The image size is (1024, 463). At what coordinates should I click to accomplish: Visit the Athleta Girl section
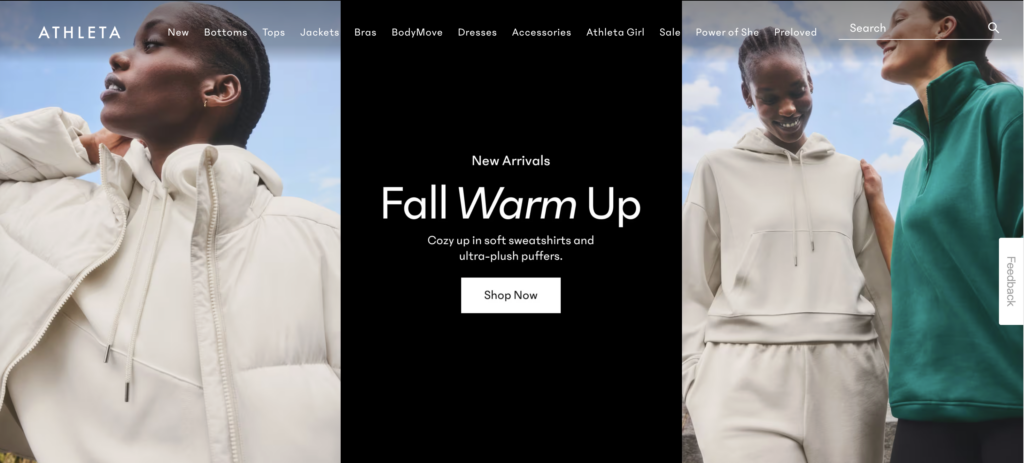point(615,32)
